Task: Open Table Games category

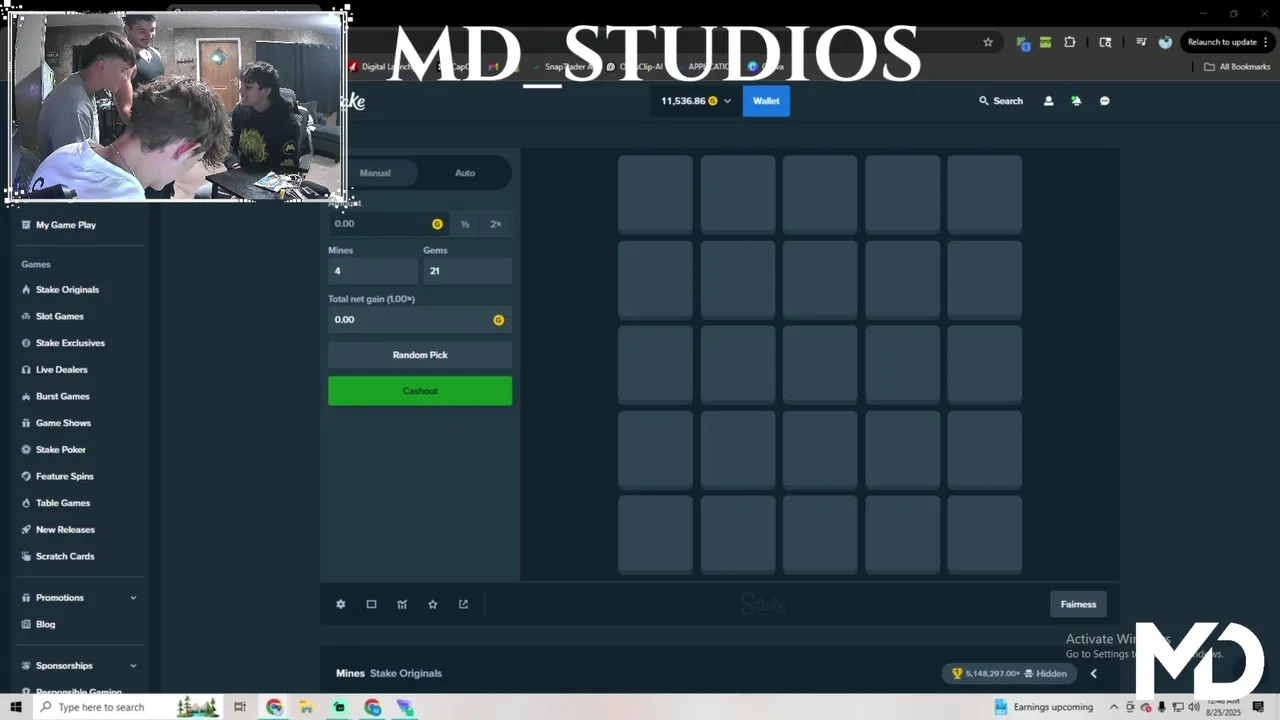Action: click(x=63, y=503)
